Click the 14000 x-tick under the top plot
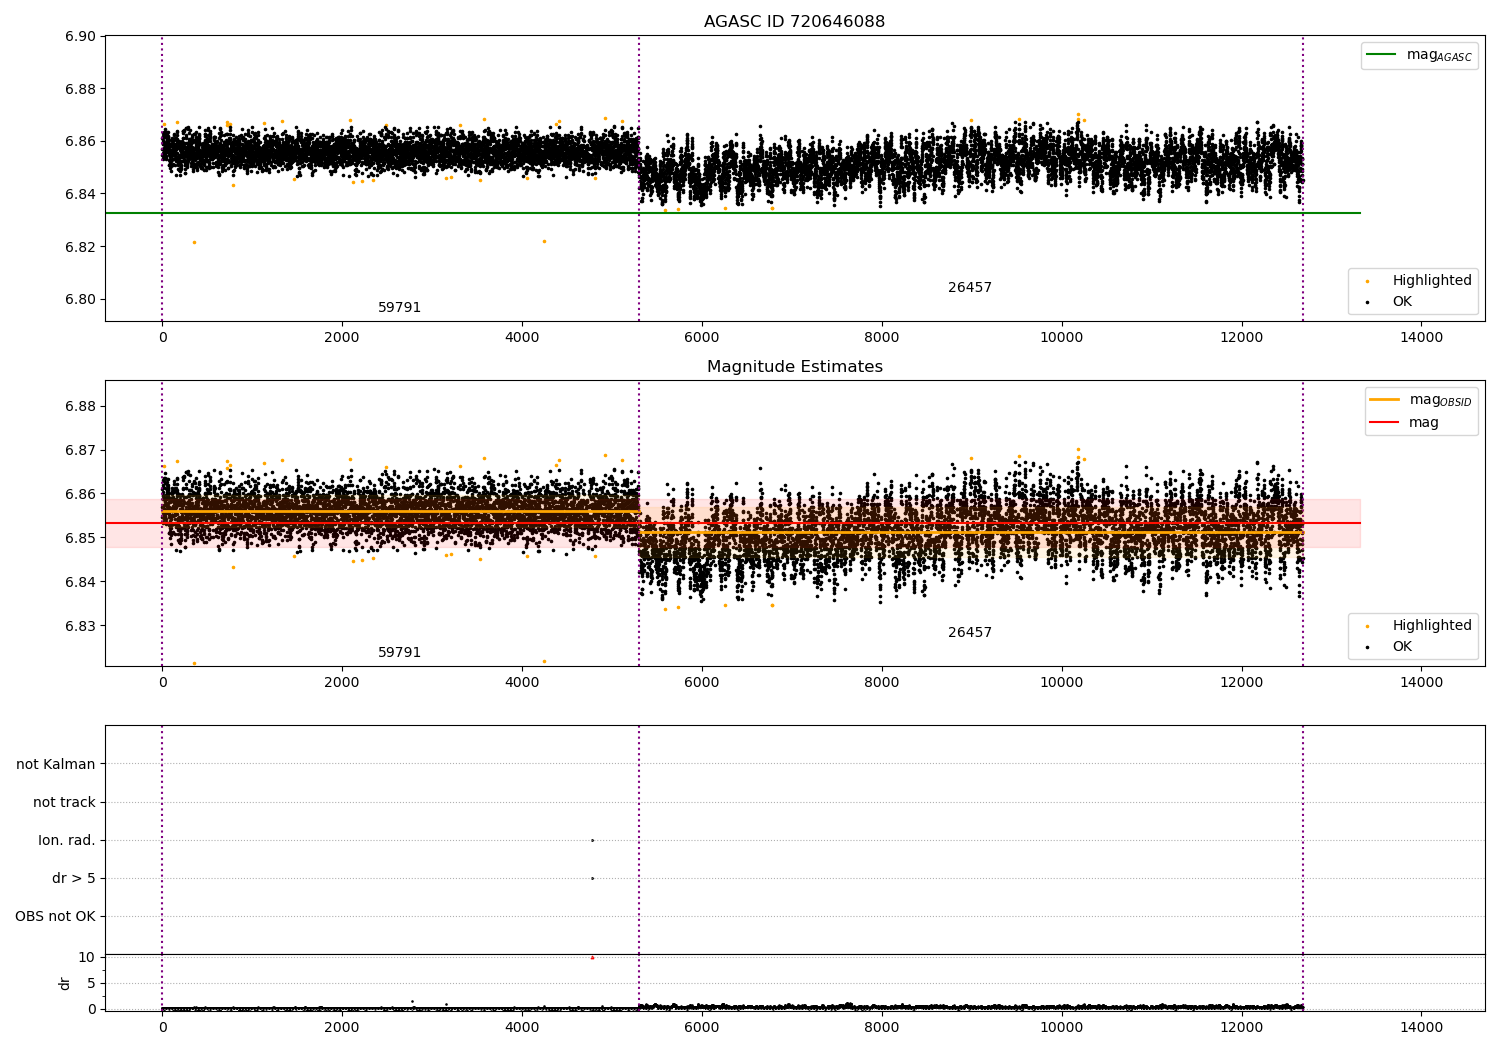 click(1422, 338)
